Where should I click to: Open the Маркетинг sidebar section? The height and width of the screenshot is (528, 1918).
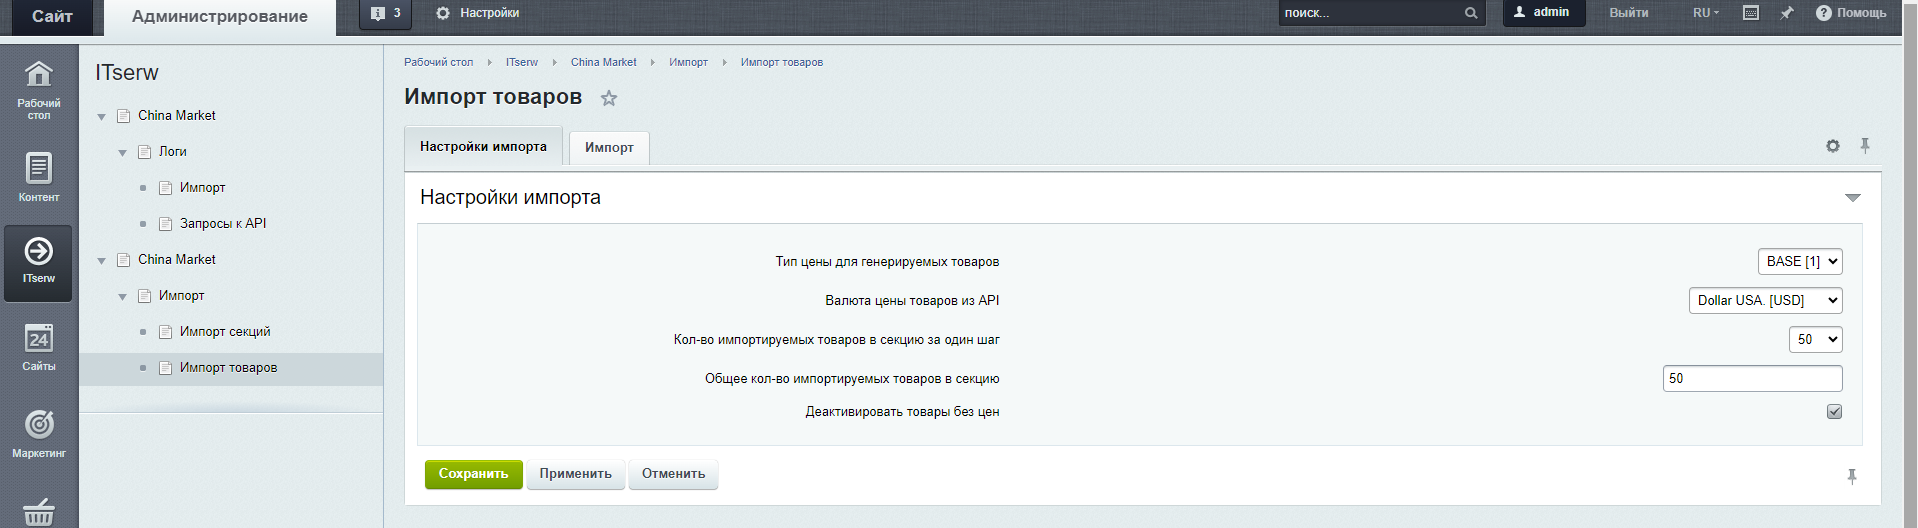click(x=38, y=433)
